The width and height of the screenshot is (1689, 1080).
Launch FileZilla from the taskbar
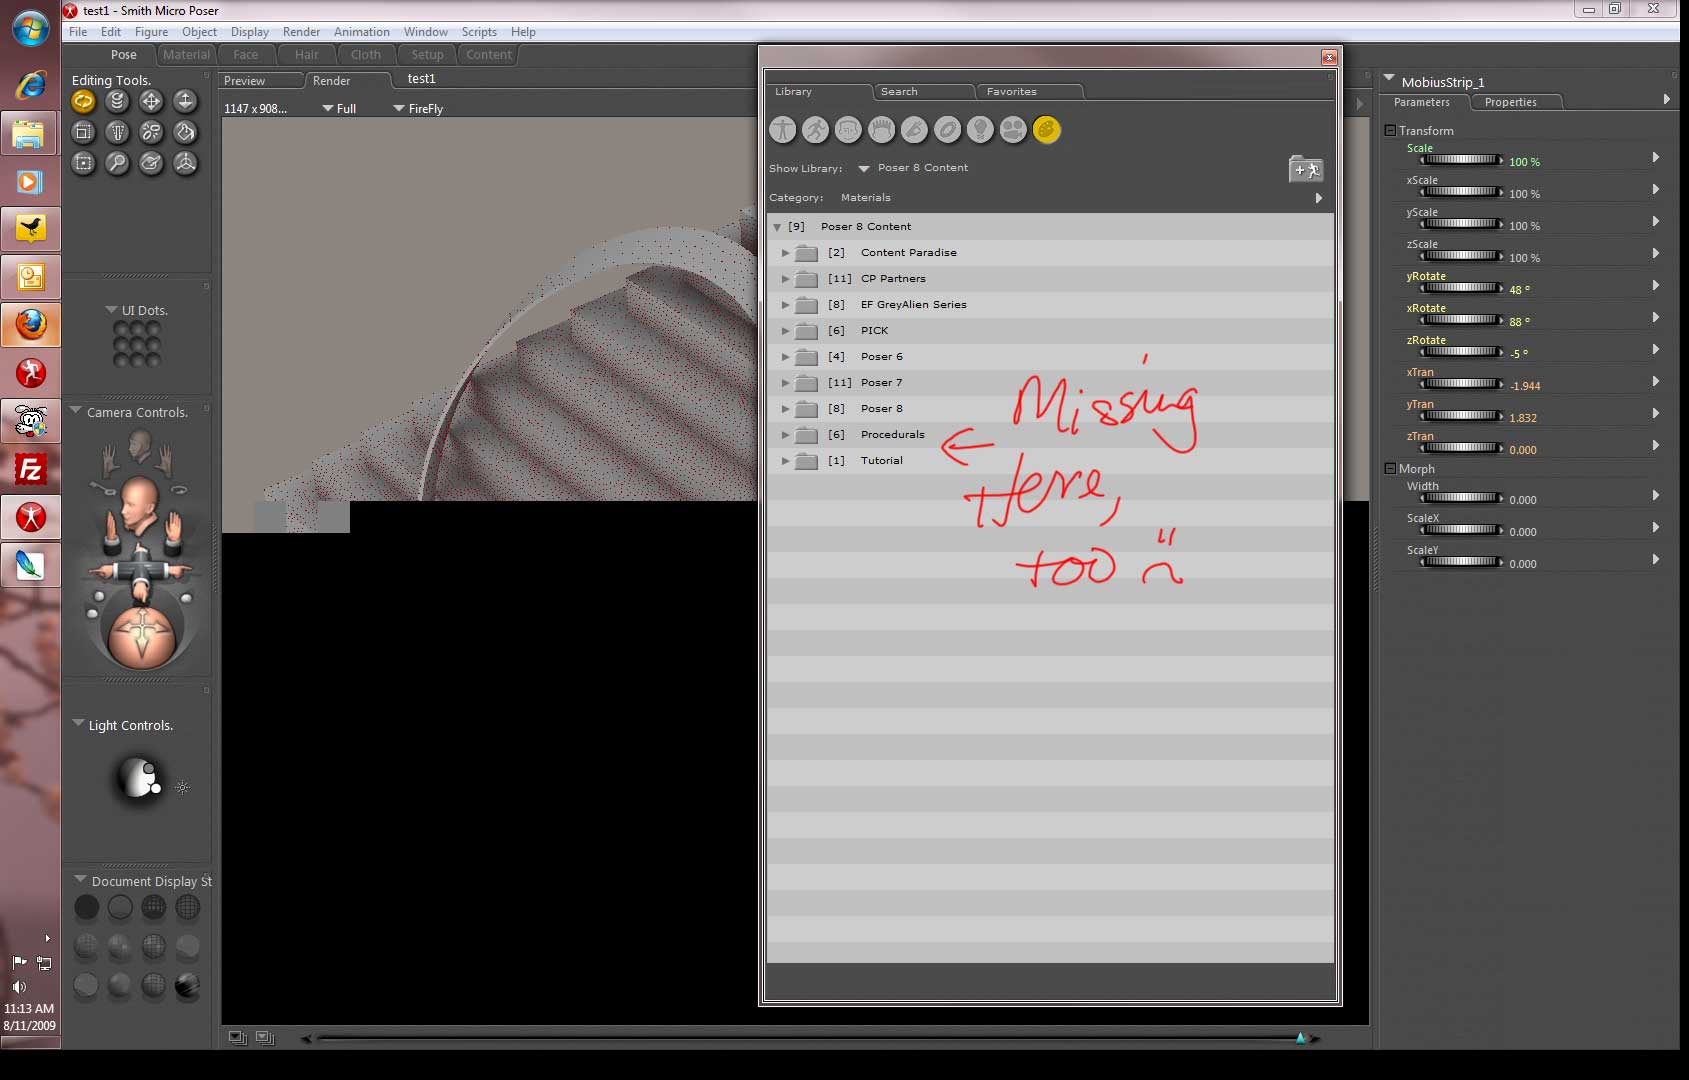pyautogui.click(x=30, y=469)
